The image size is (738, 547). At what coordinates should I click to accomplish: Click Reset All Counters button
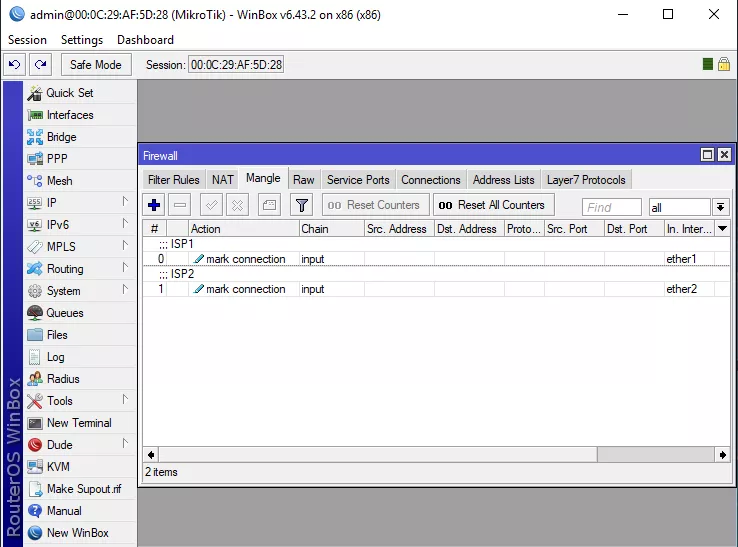493,205
